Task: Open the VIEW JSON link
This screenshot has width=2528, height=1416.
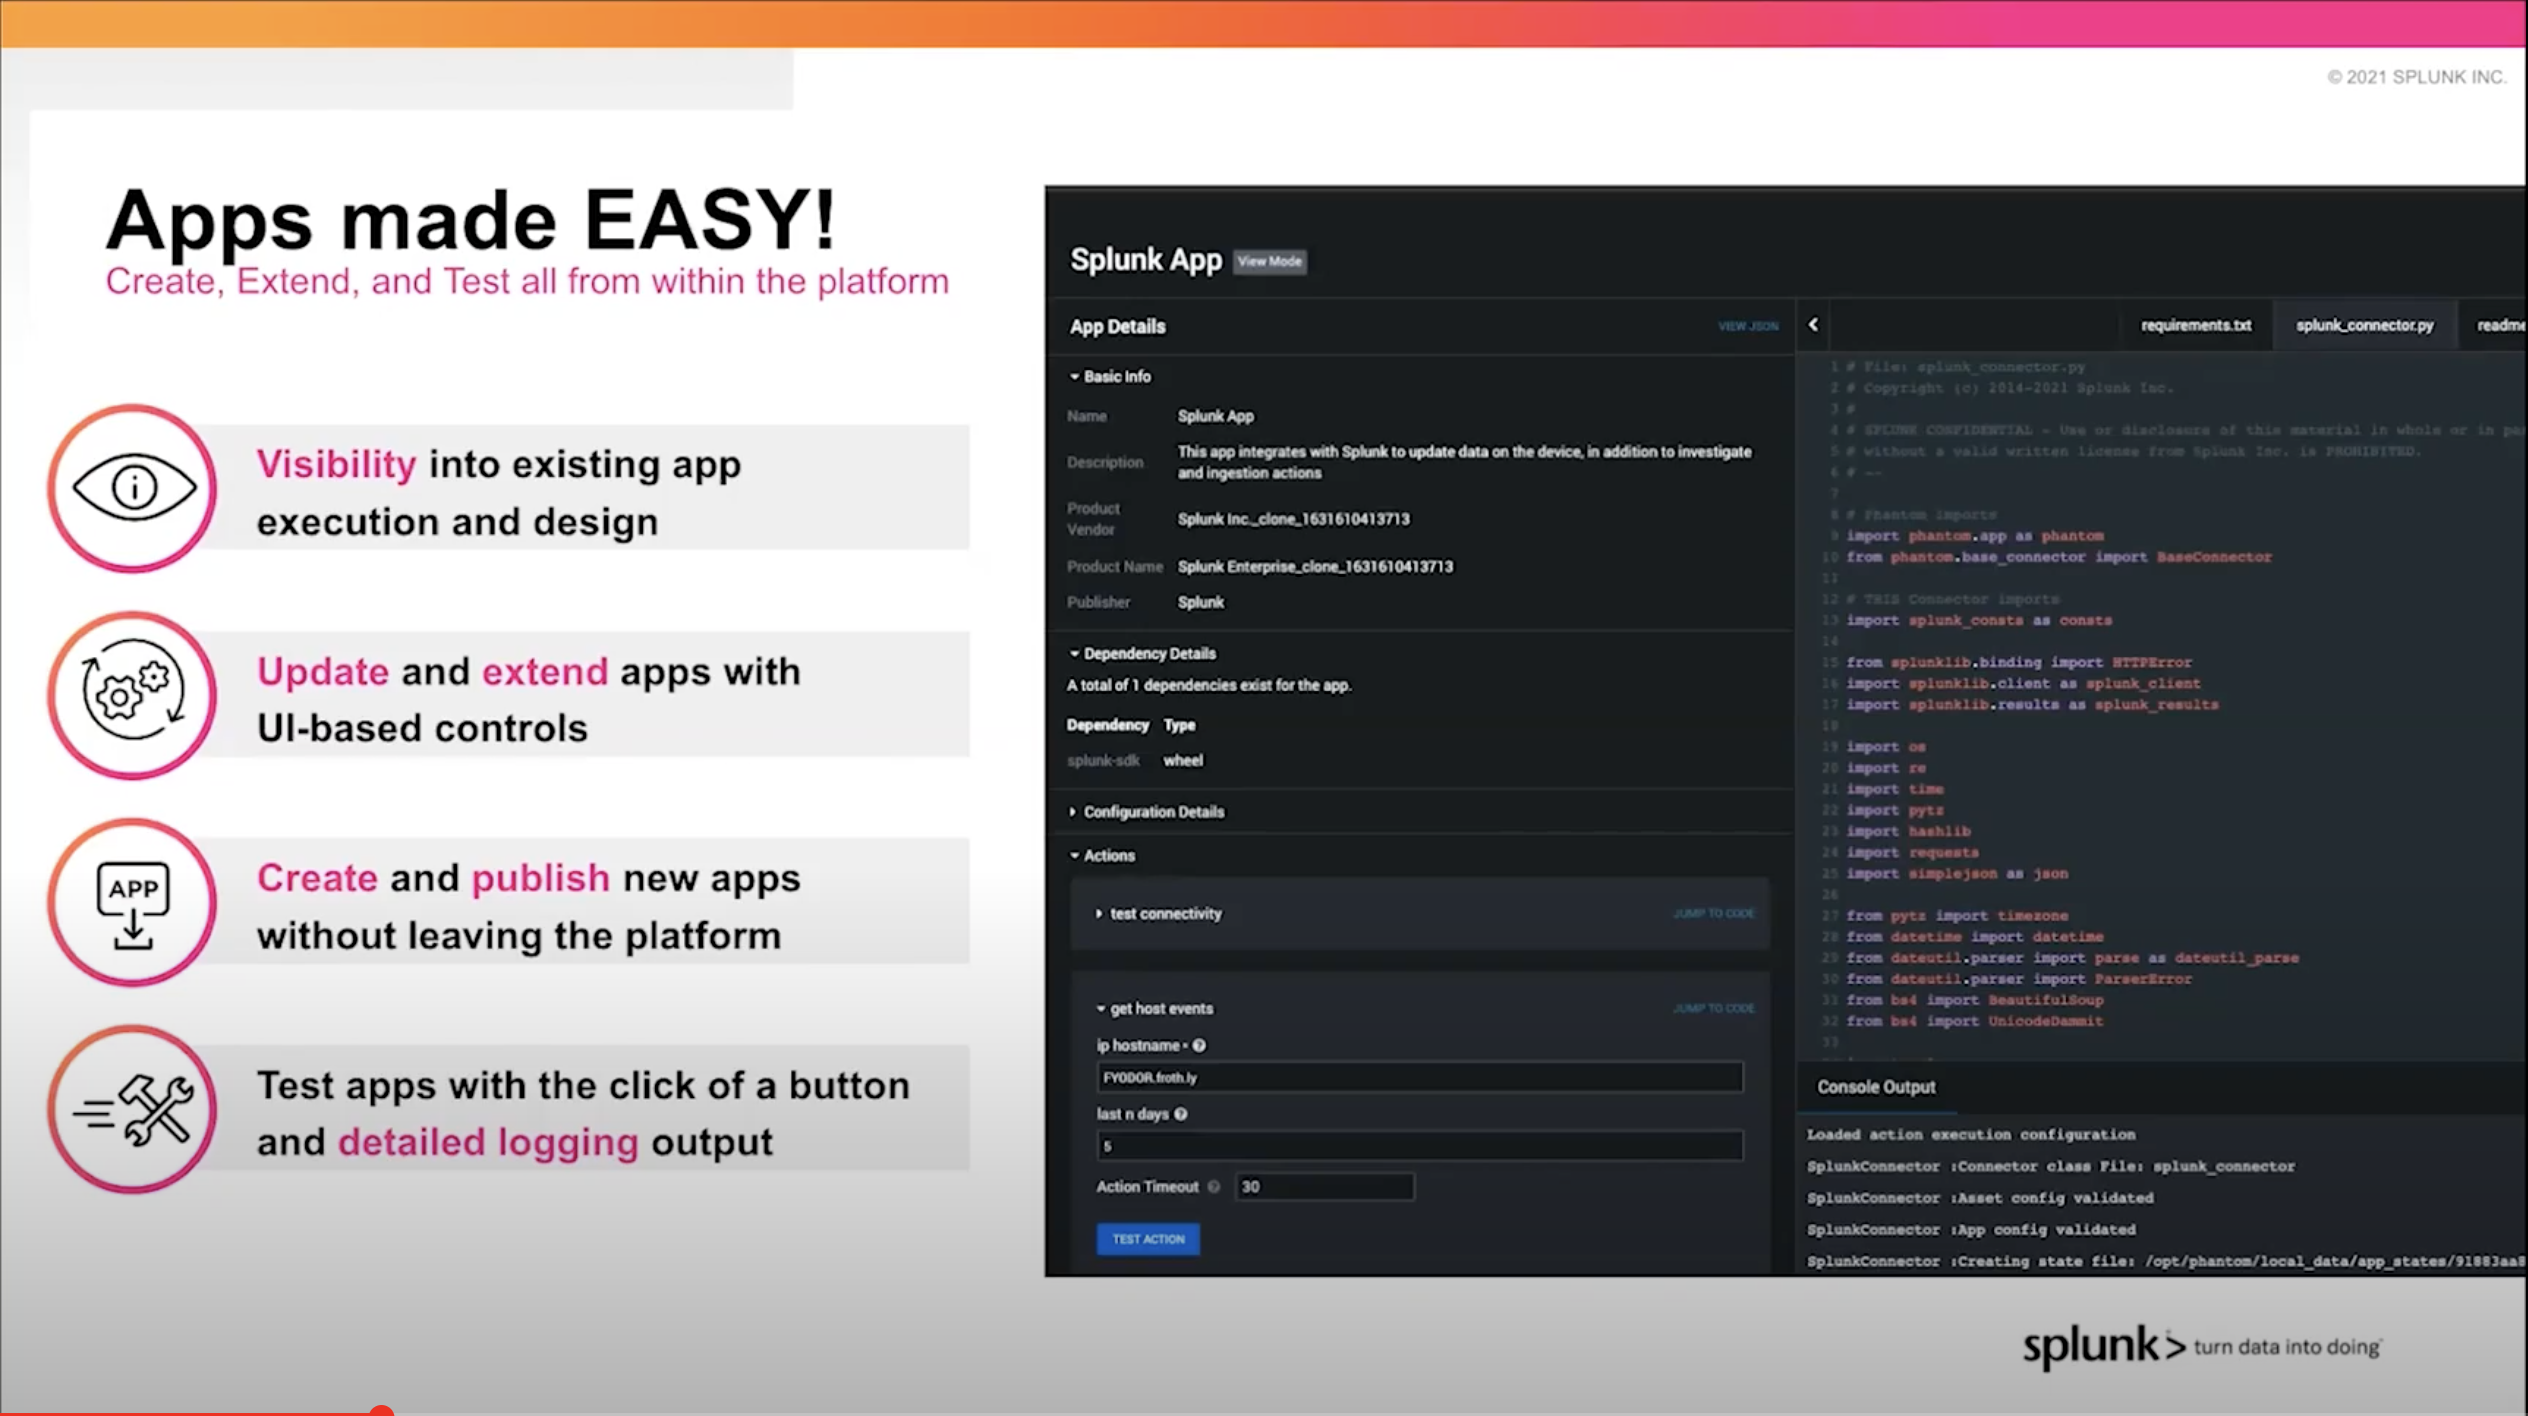Action: 1747,326
